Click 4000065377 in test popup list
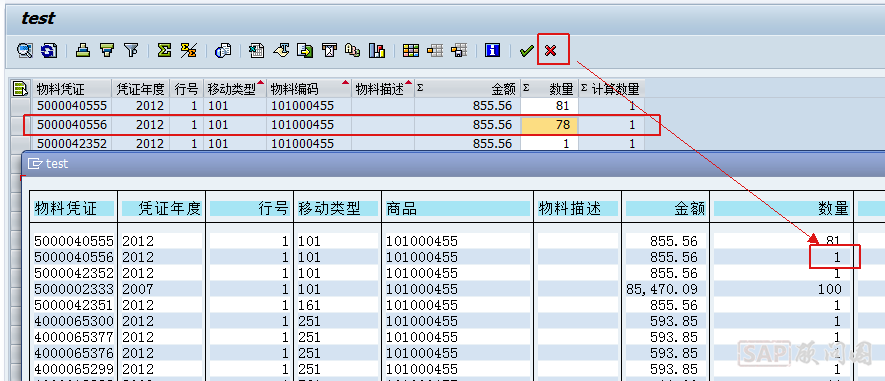Viewport: 885px width, 381px height. (x=73, y=338)
